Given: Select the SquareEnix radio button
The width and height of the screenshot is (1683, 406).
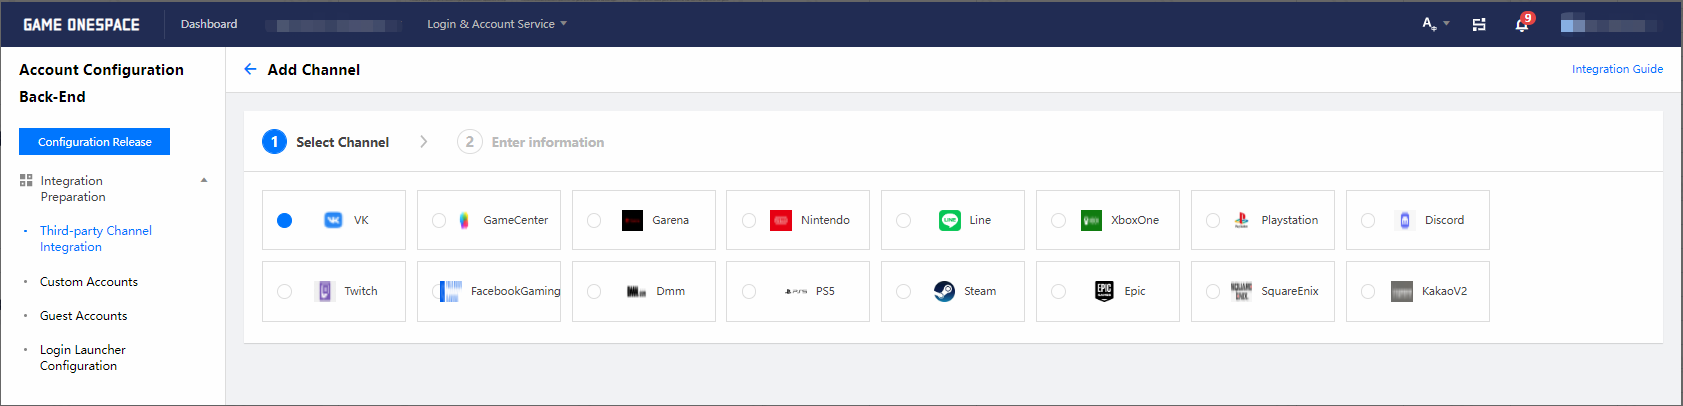Looking at the screenshot, I should (1213, 291).
